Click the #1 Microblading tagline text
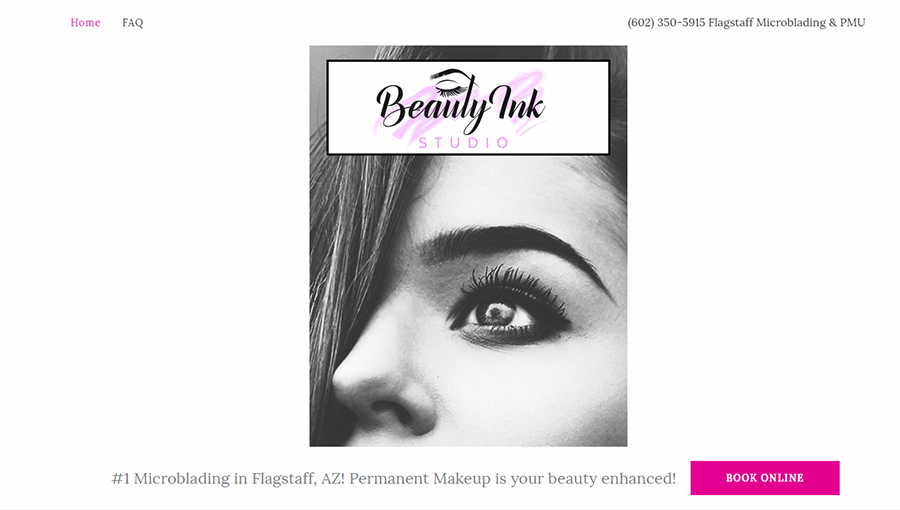This screenshot has height=510, width=900. pyautogui.click(x=393, y=478)
